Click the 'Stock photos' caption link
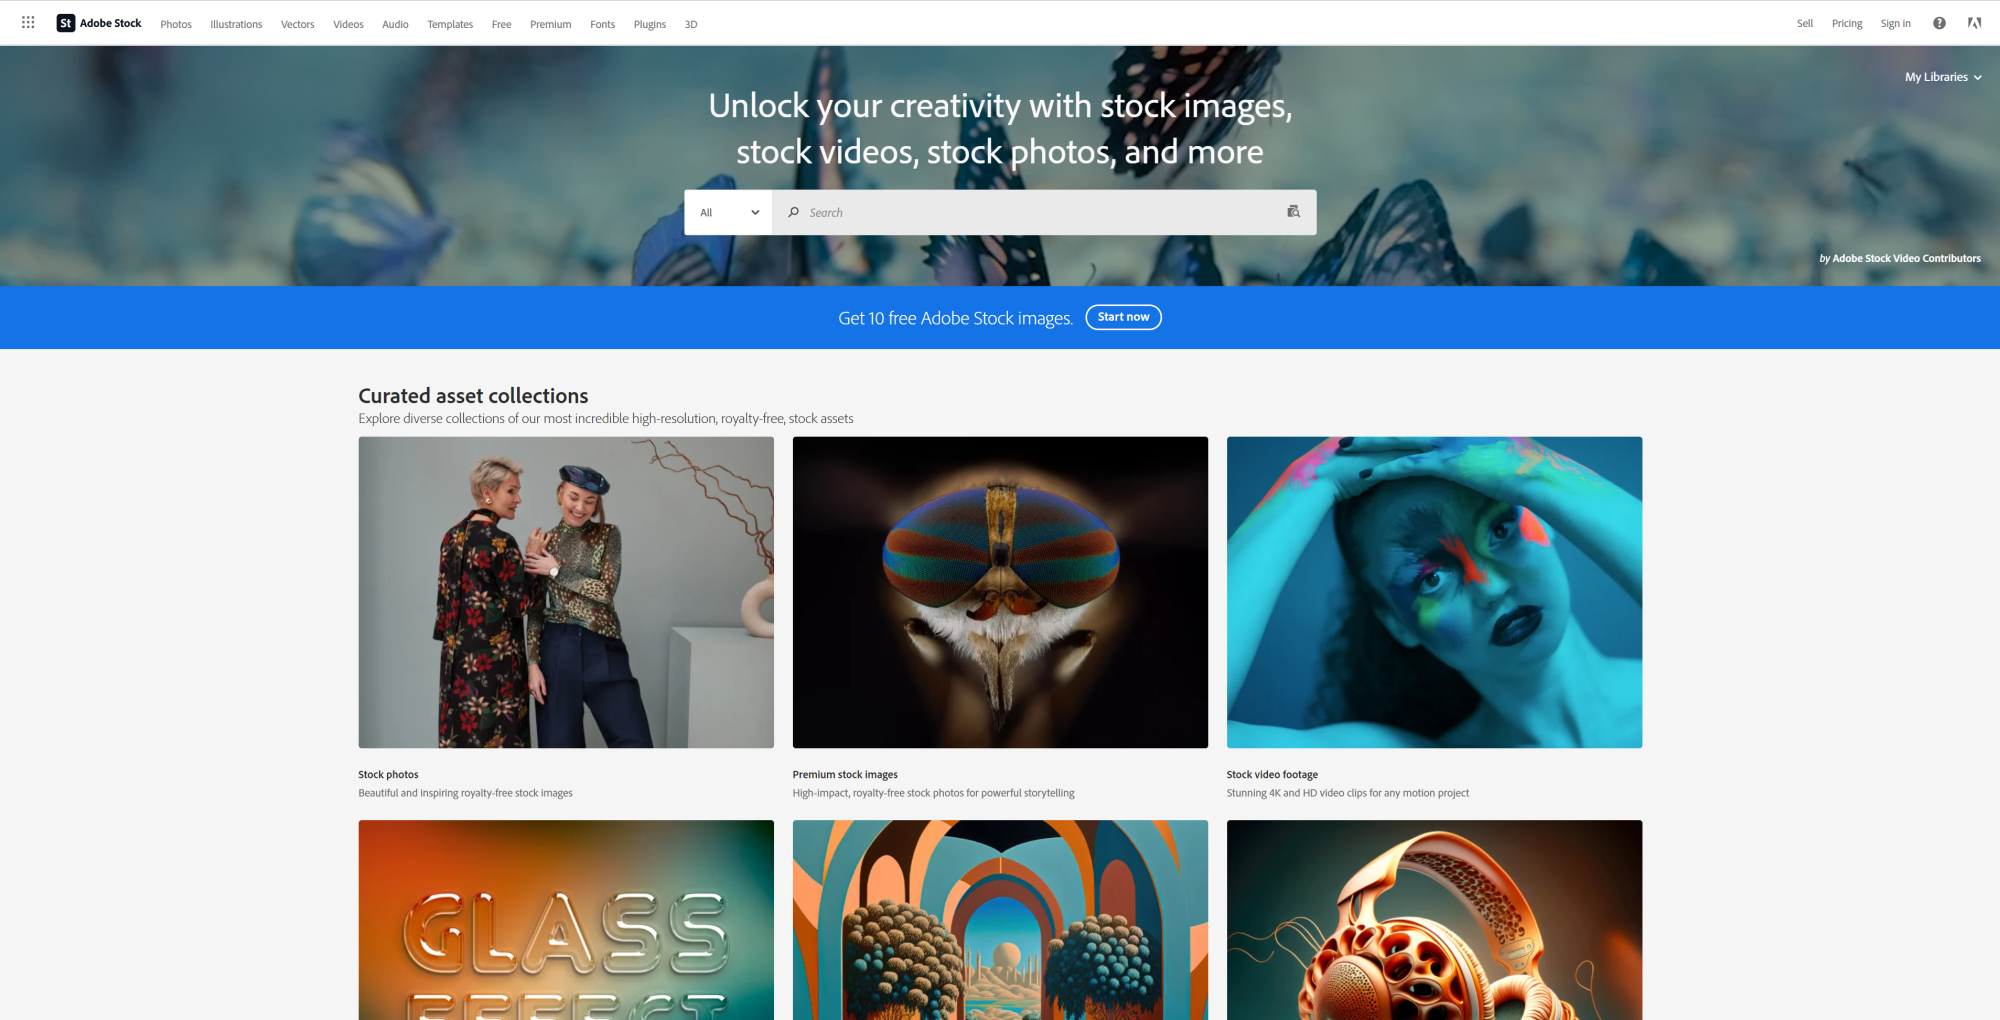Screen dimensions: 2000x1020 (388, 775)
